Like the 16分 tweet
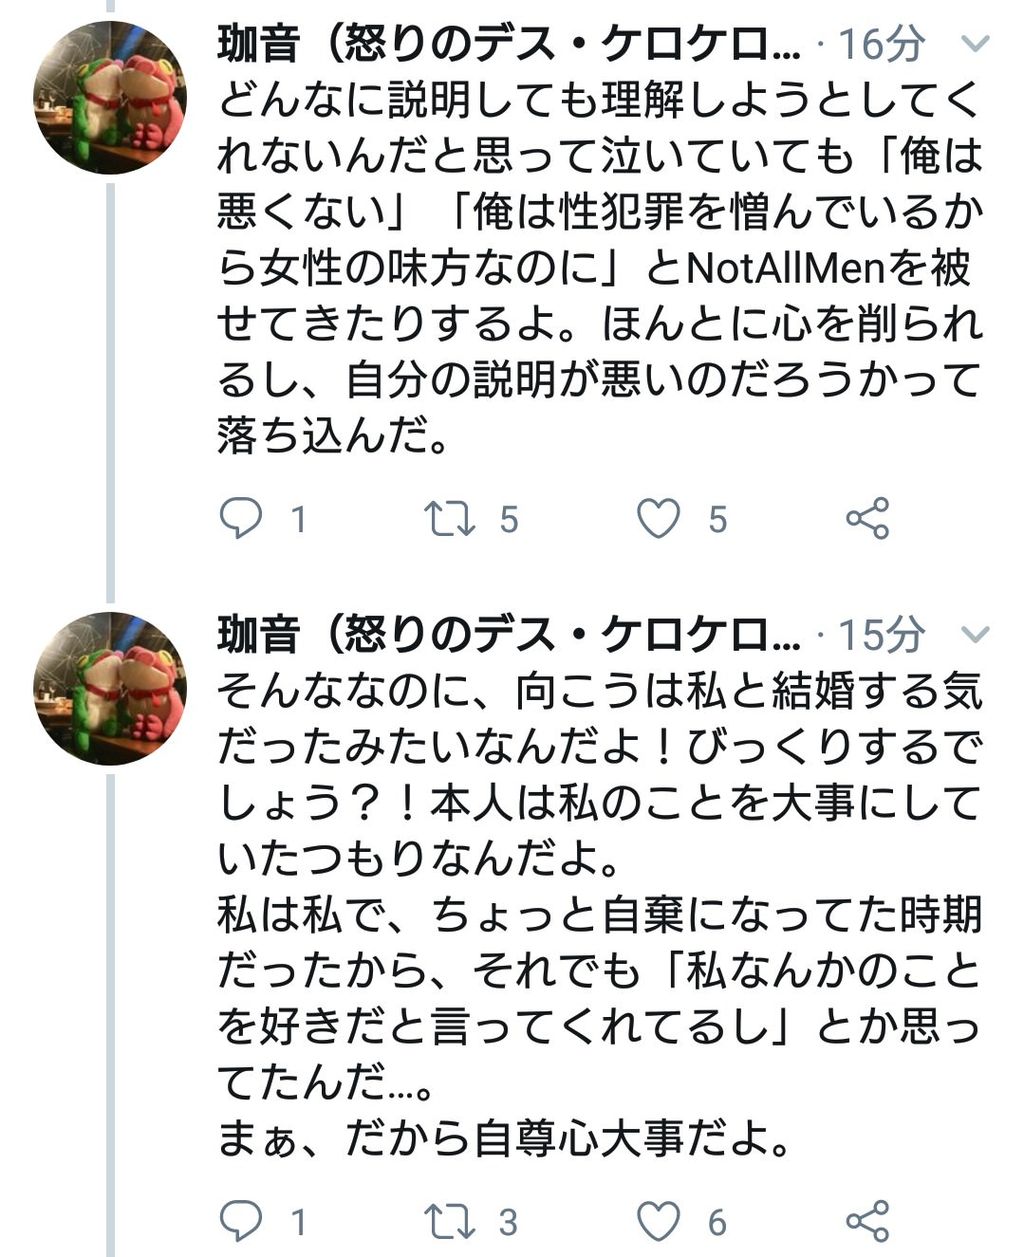The height and width of the screenshot is (1257, 1024). coord(658,518)
